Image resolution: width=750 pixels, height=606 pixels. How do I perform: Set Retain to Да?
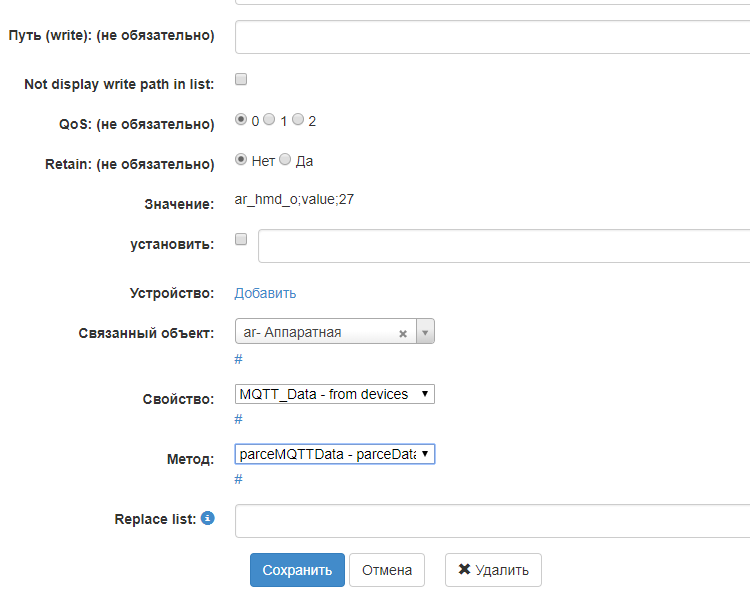[285, 159]
